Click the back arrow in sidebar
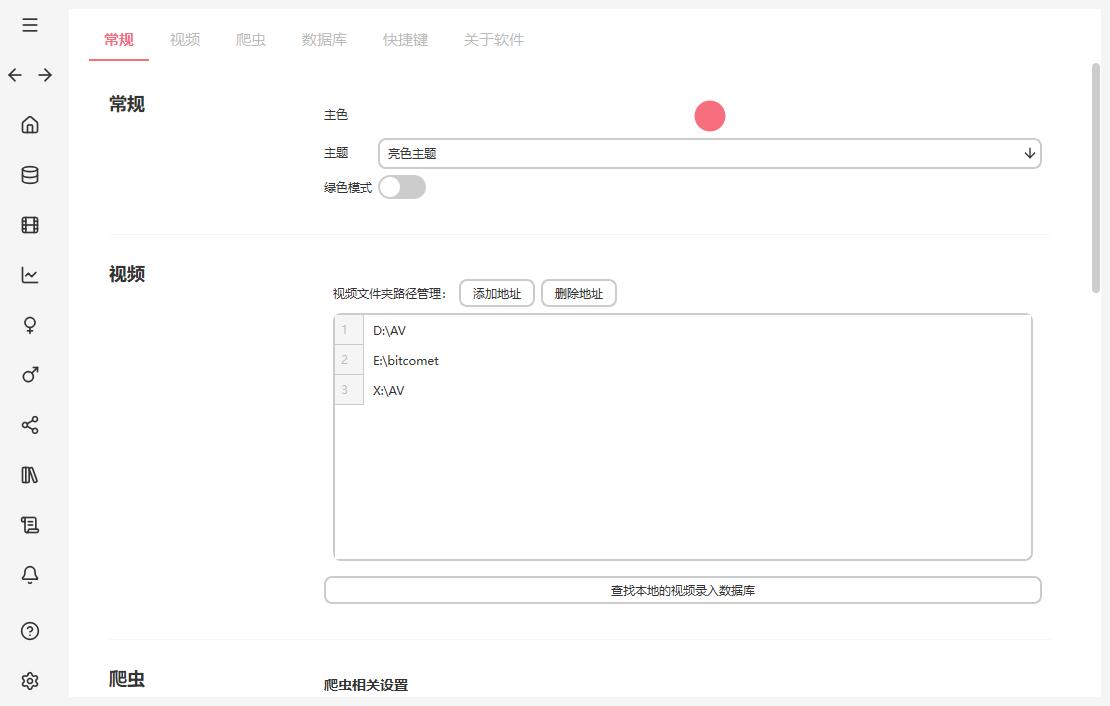Screen dimensions: 1110x706 click(15, 75)
